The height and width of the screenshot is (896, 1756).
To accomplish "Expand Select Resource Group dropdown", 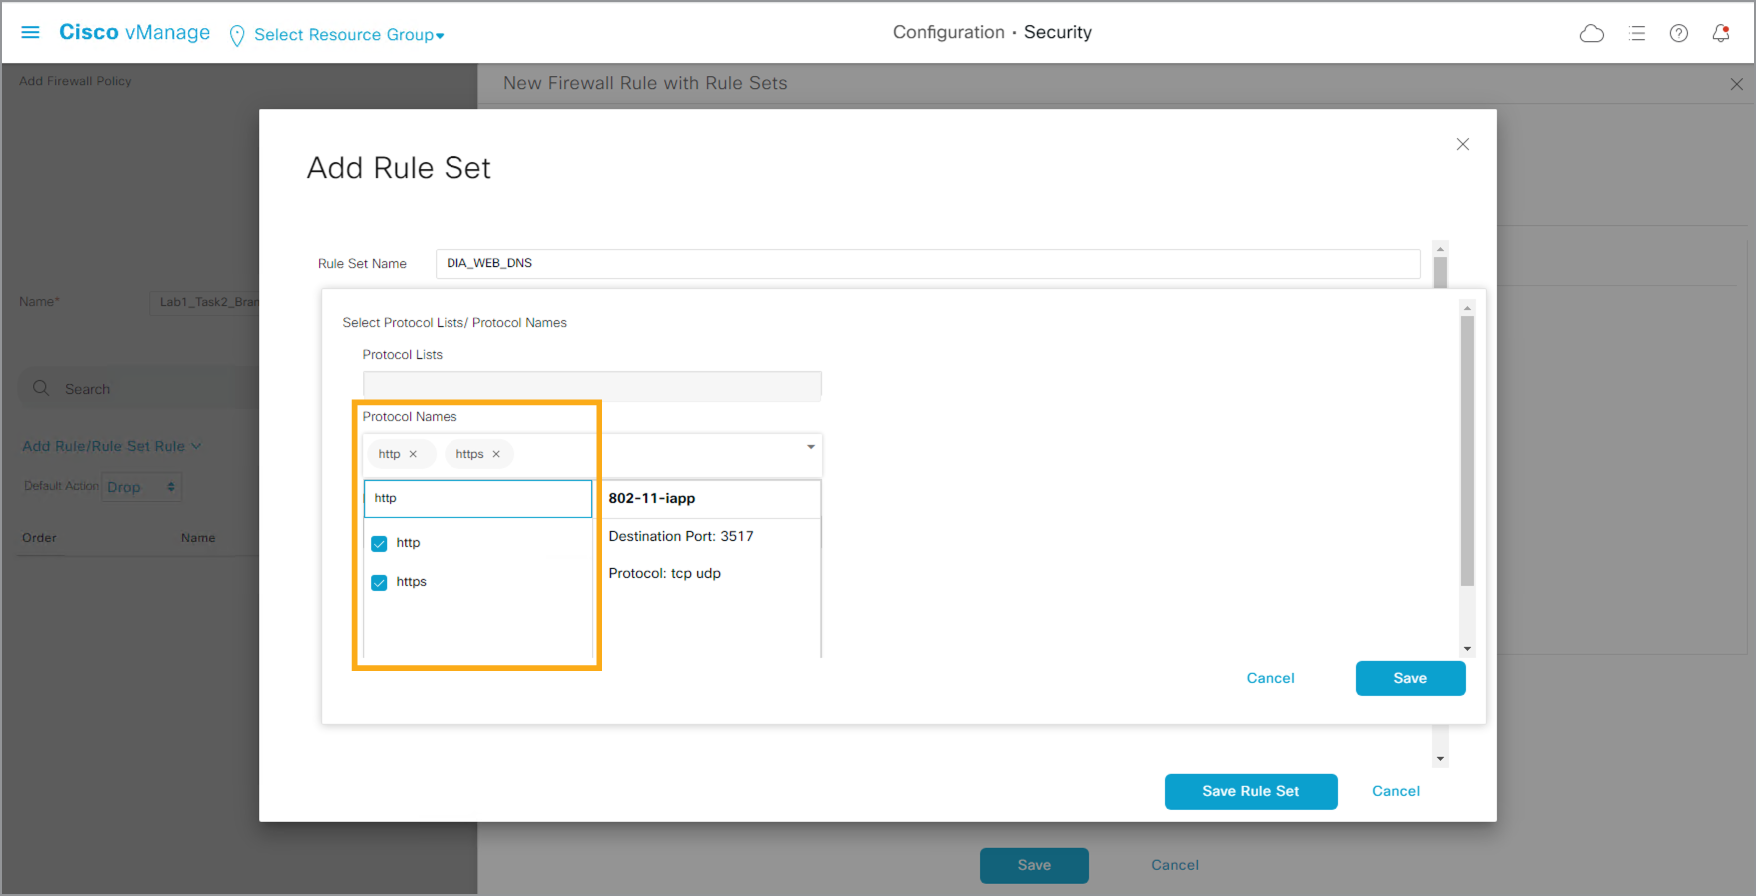I will tap(349, 35).
